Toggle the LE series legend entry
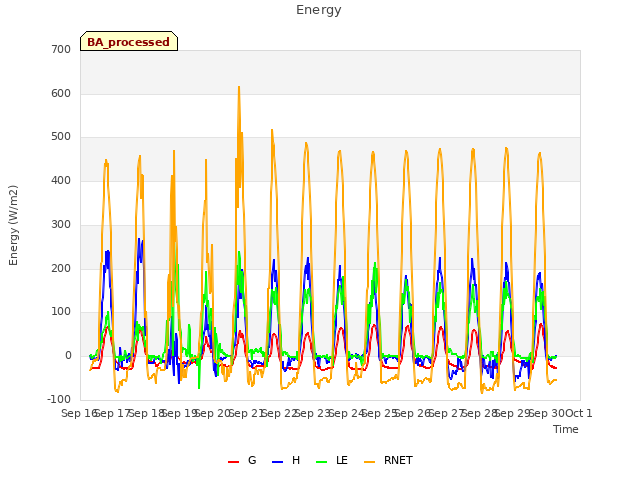640x480 pixels. point(332,460)
